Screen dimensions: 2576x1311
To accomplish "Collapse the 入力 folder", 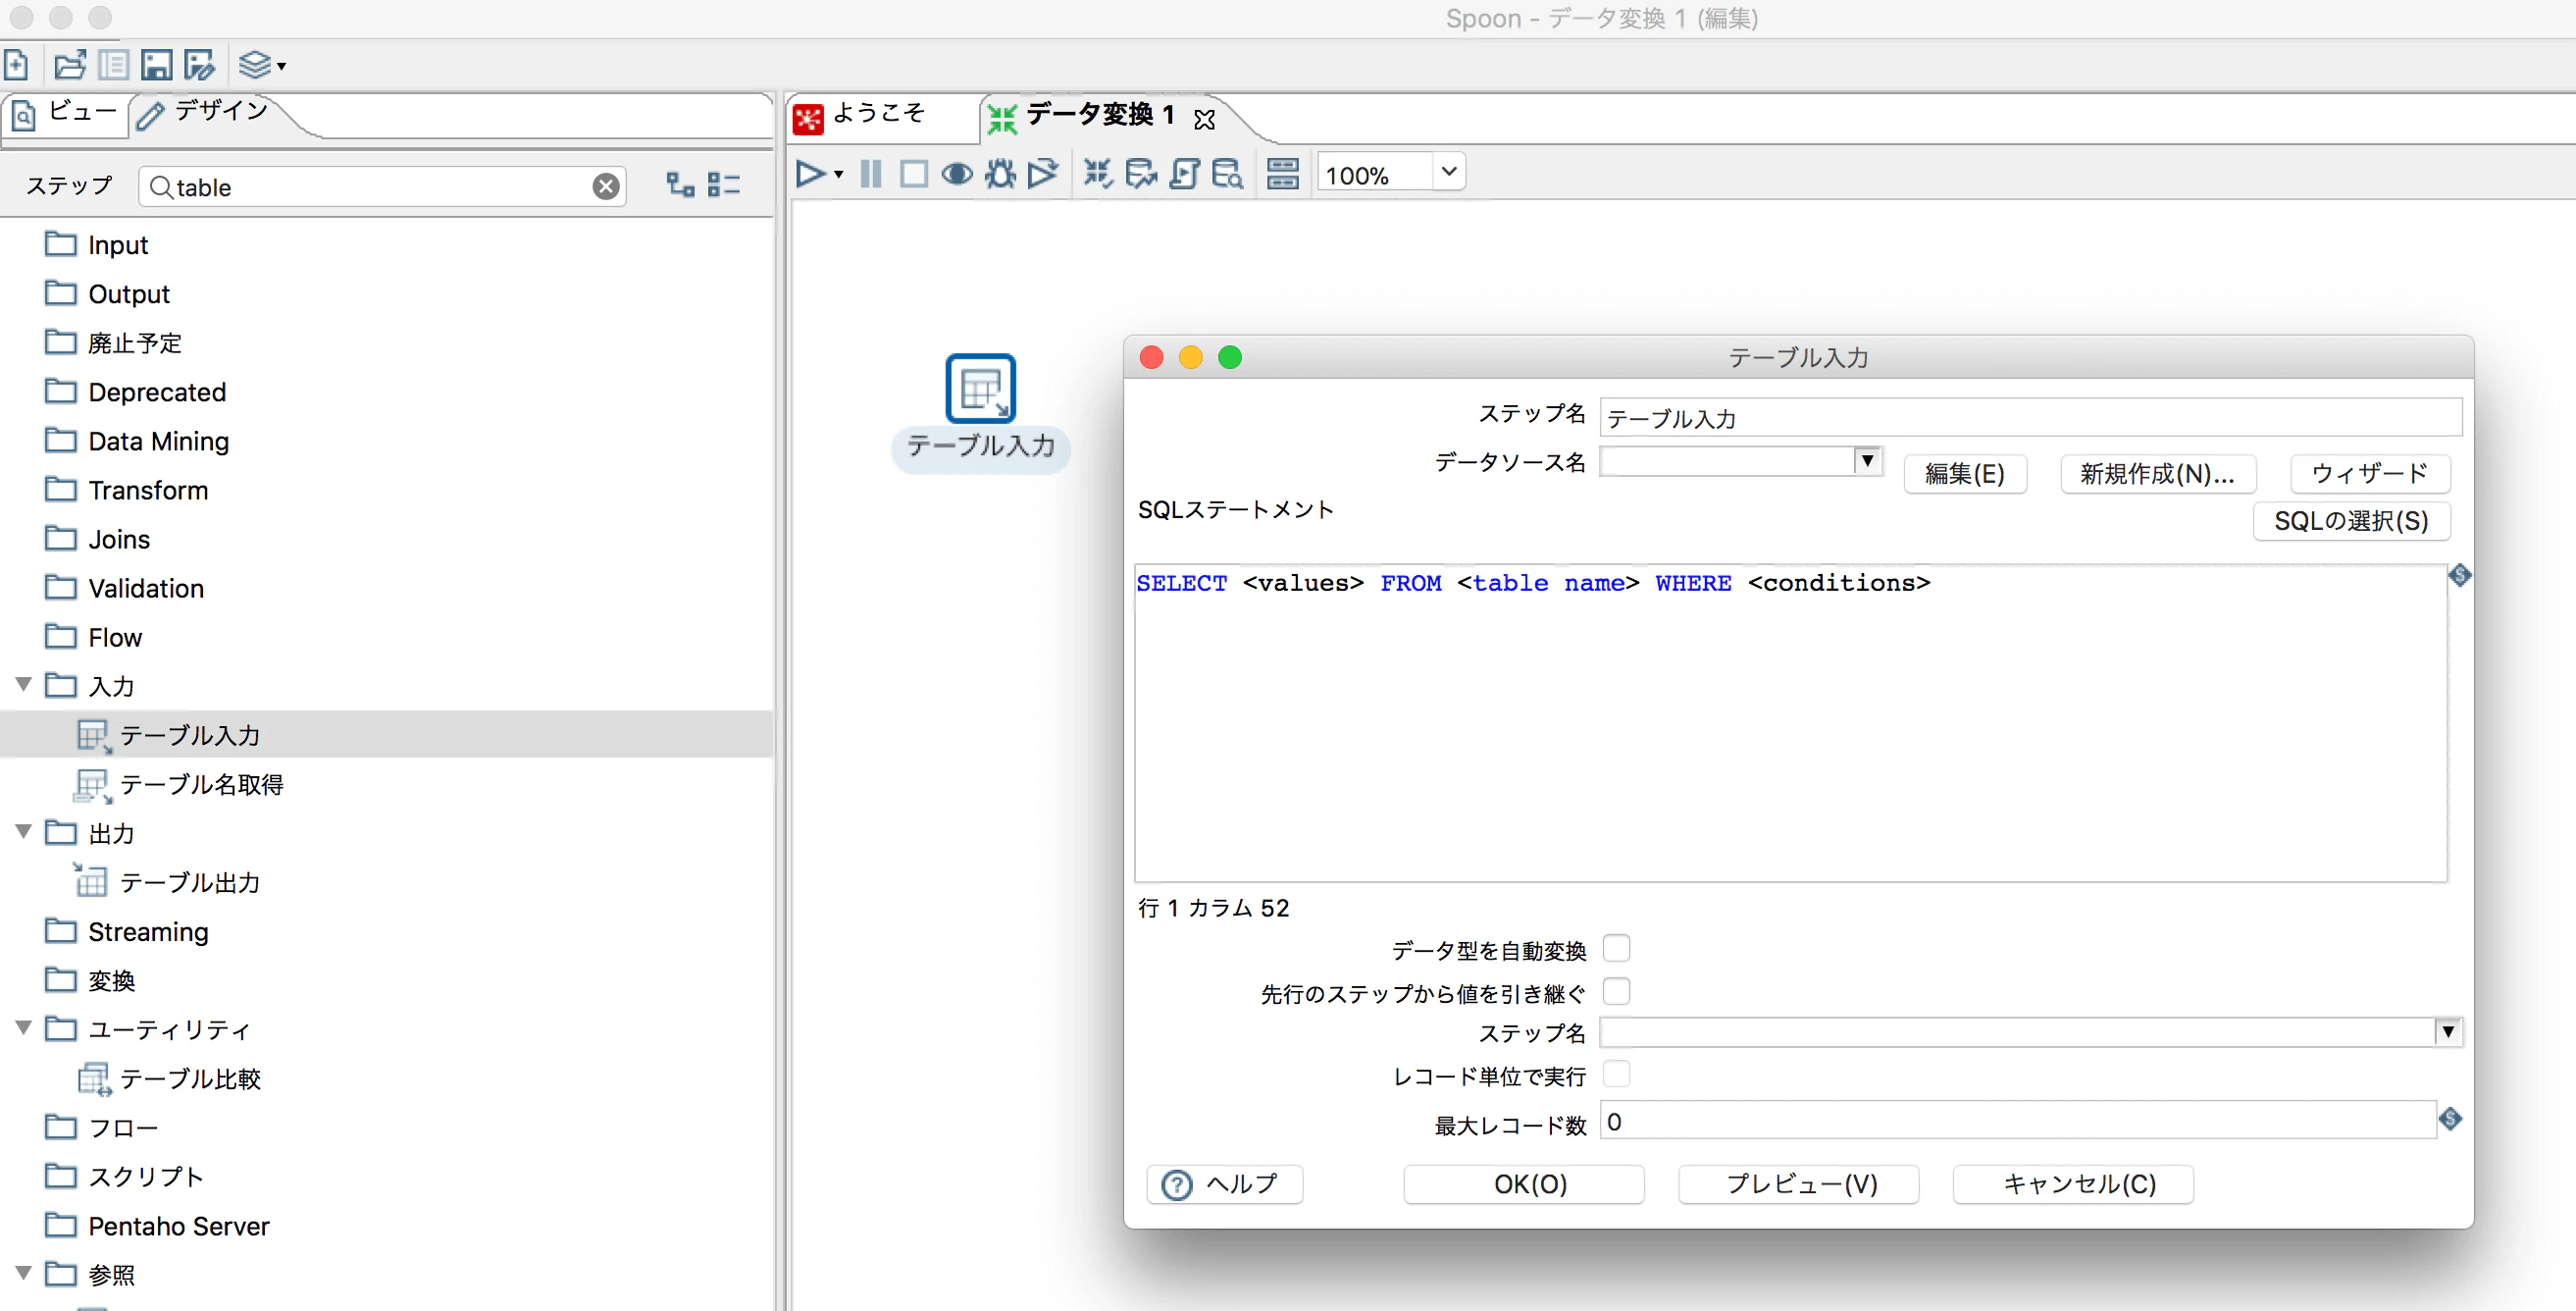I will (24, 684).
